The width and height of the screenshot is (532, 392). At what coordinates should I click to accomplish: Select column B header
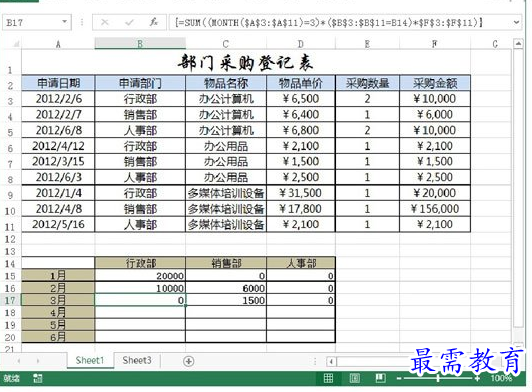(x=140, y=44)
